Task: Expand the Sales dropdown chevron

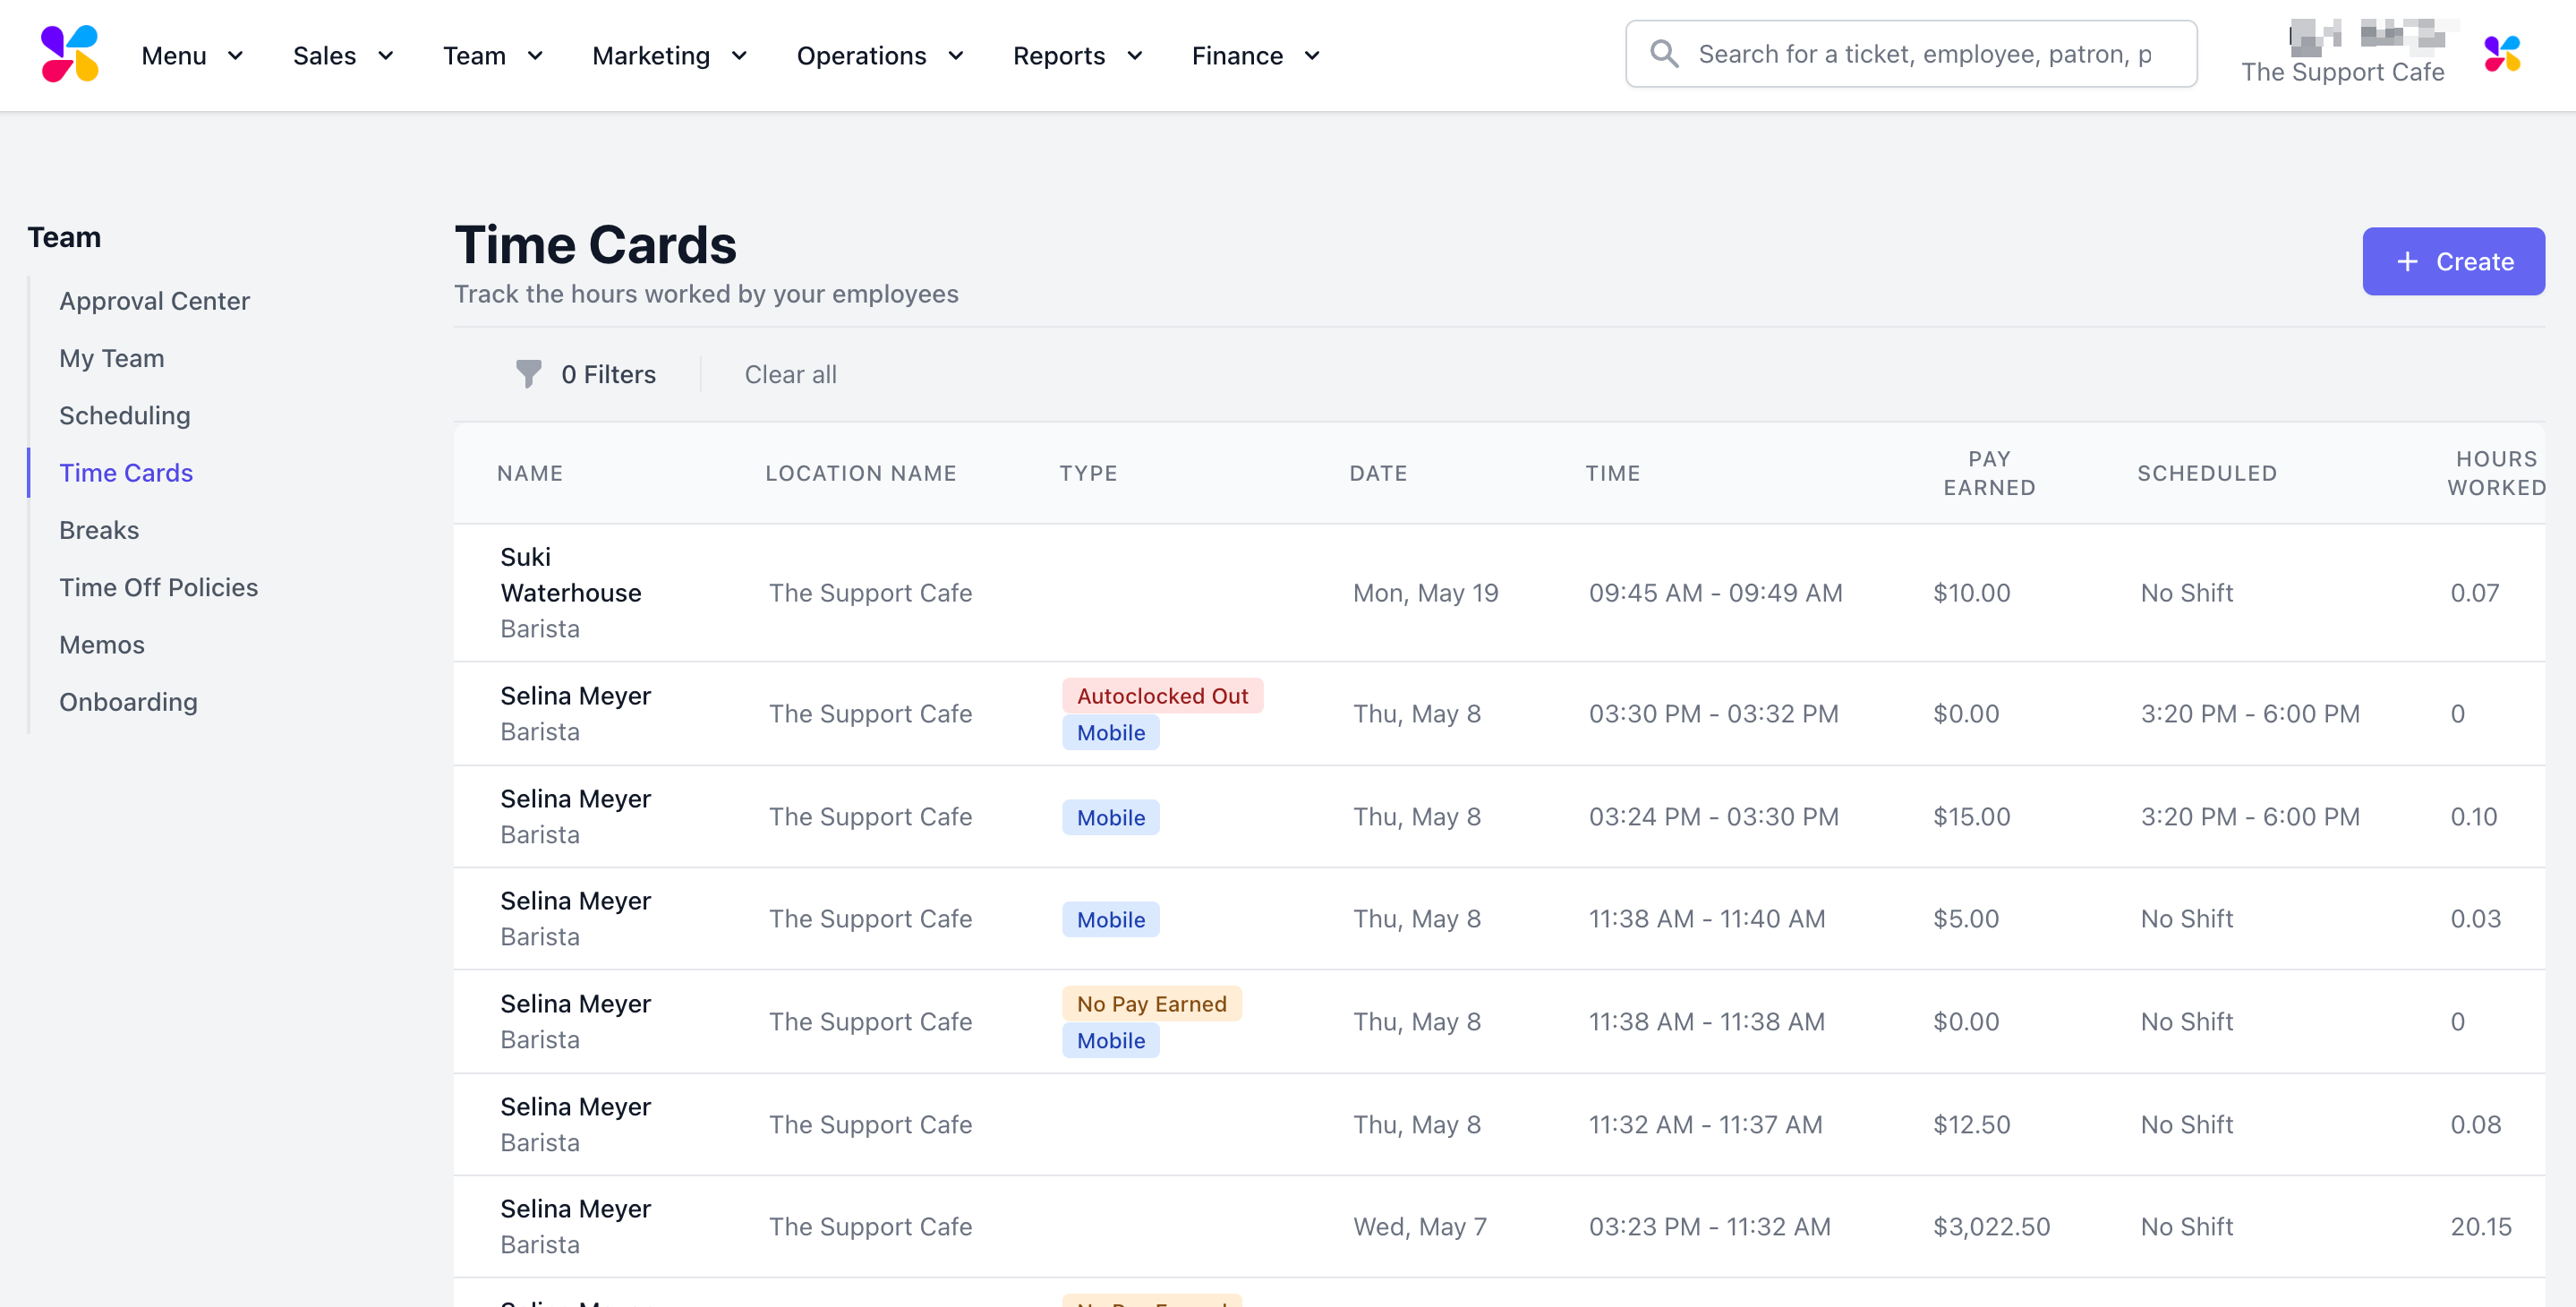Action: (386, 56)
